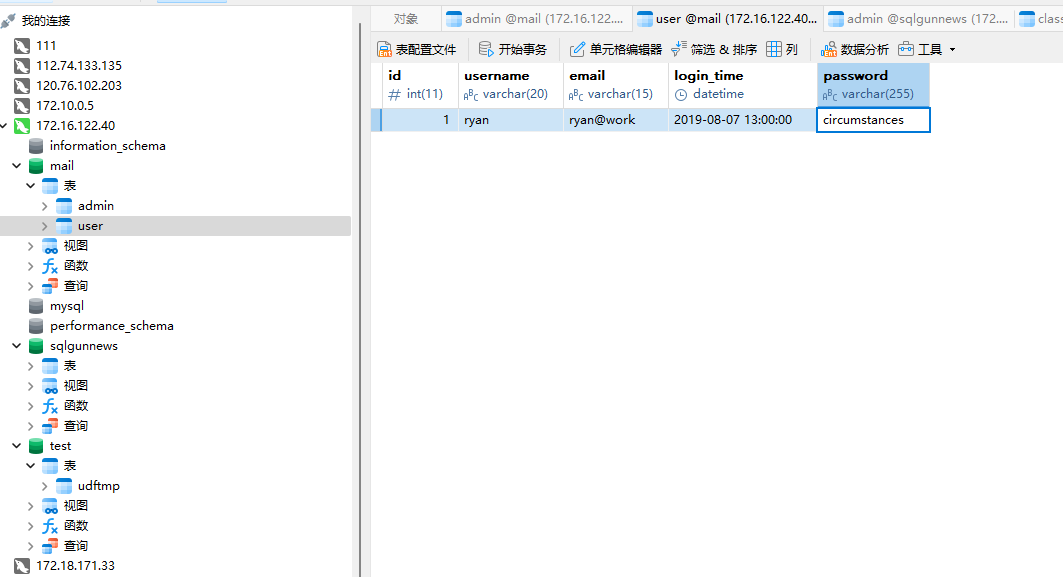
Task: Open Filter & Sort (筛选 & 排序)
Action: coord(714,49)
